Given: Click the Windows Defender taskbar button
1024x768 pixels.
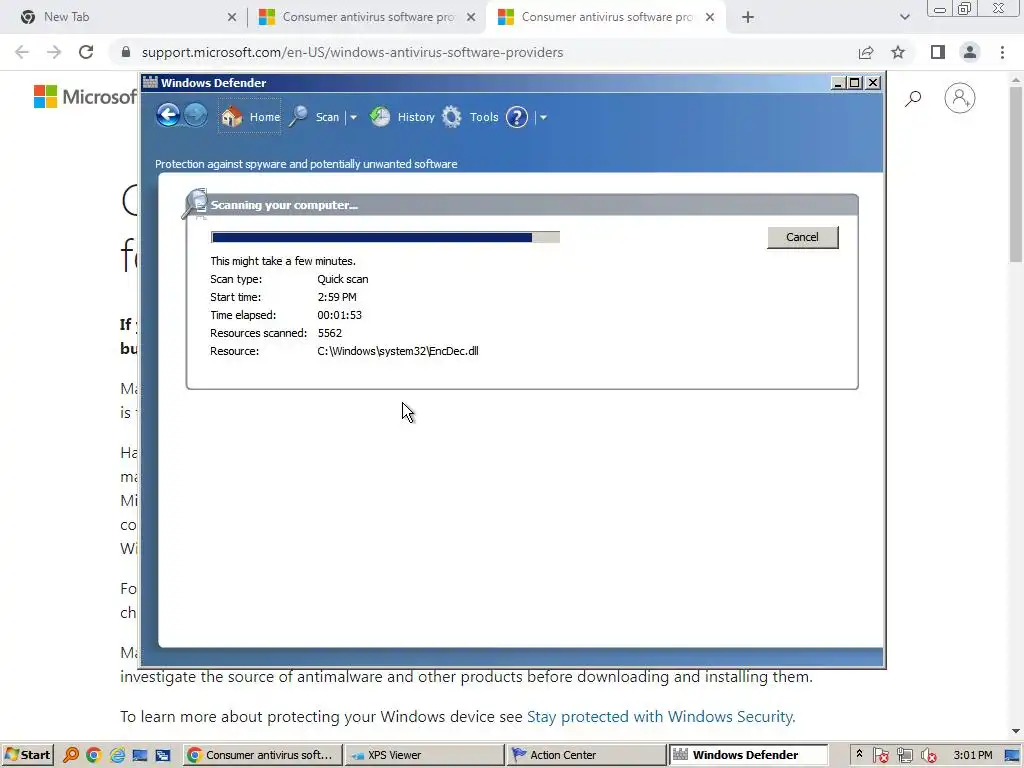Looking at the screenshot, I should (x=748, y=755).
